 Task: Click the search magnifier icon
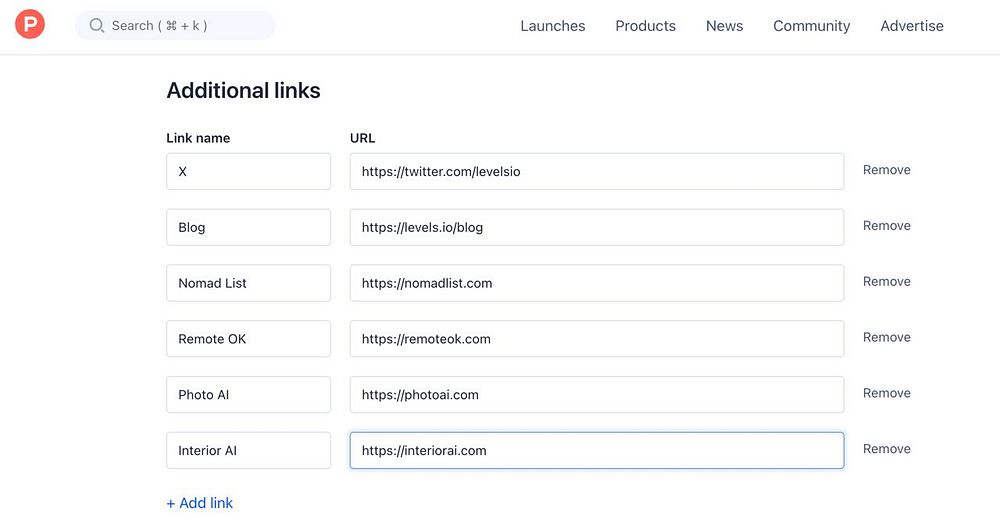pos(96,26)
